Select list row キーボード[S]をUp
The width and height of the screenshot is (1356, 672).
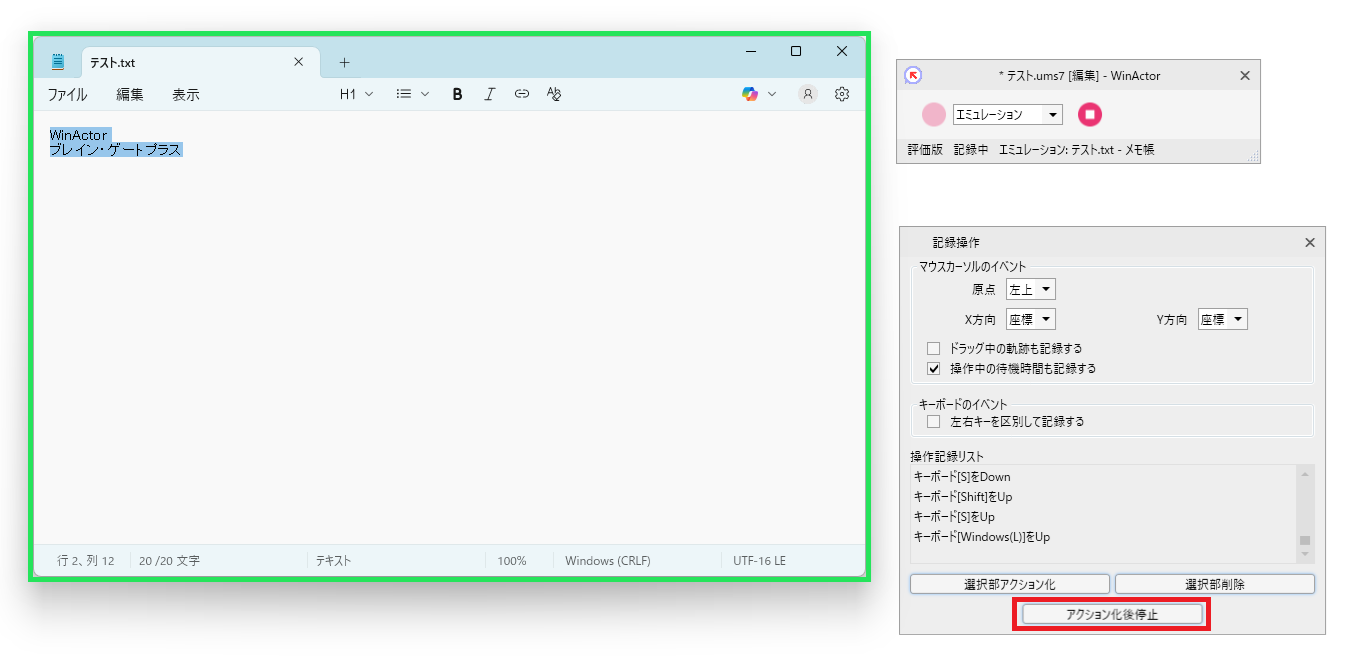pyautogui.click(x=1104, y=517)
